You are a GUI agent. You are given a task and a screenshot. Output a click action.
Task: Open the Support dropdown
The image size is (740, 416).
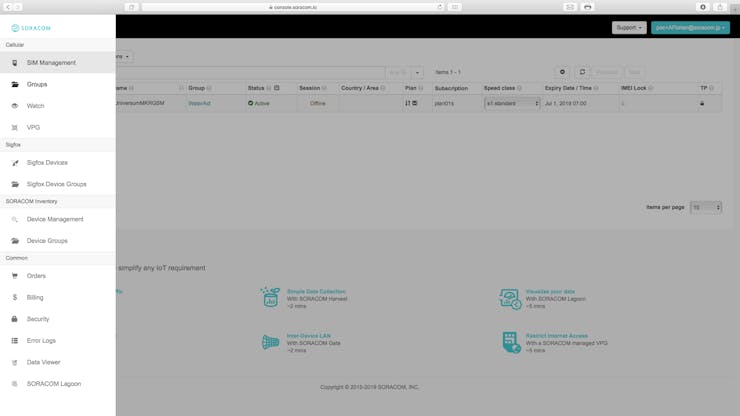coord(629,28)
